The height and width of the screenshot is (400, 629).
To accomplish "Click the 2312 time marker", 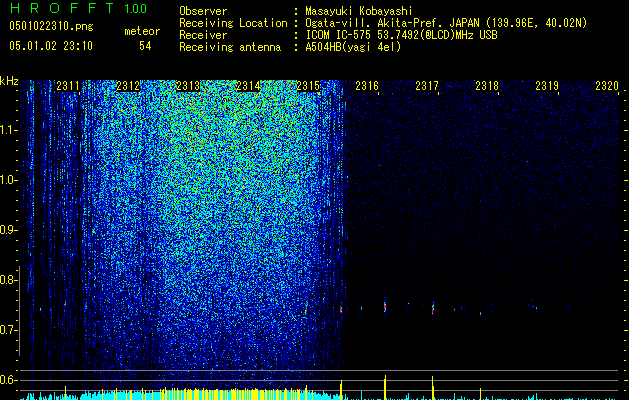I will [128, 86].
